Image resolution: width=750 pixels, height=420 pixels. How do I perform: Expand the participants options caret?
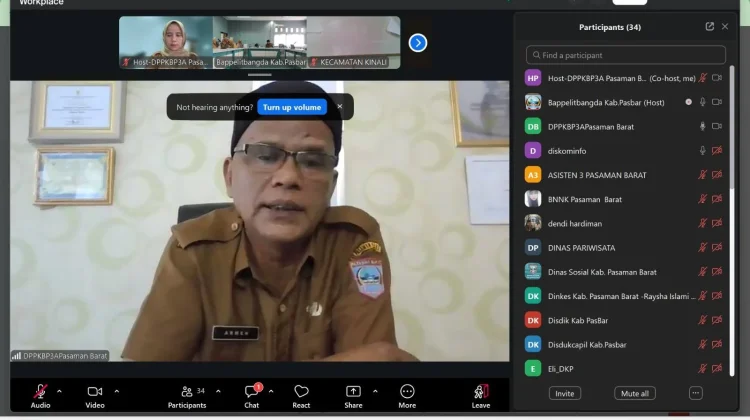[218, 391]
